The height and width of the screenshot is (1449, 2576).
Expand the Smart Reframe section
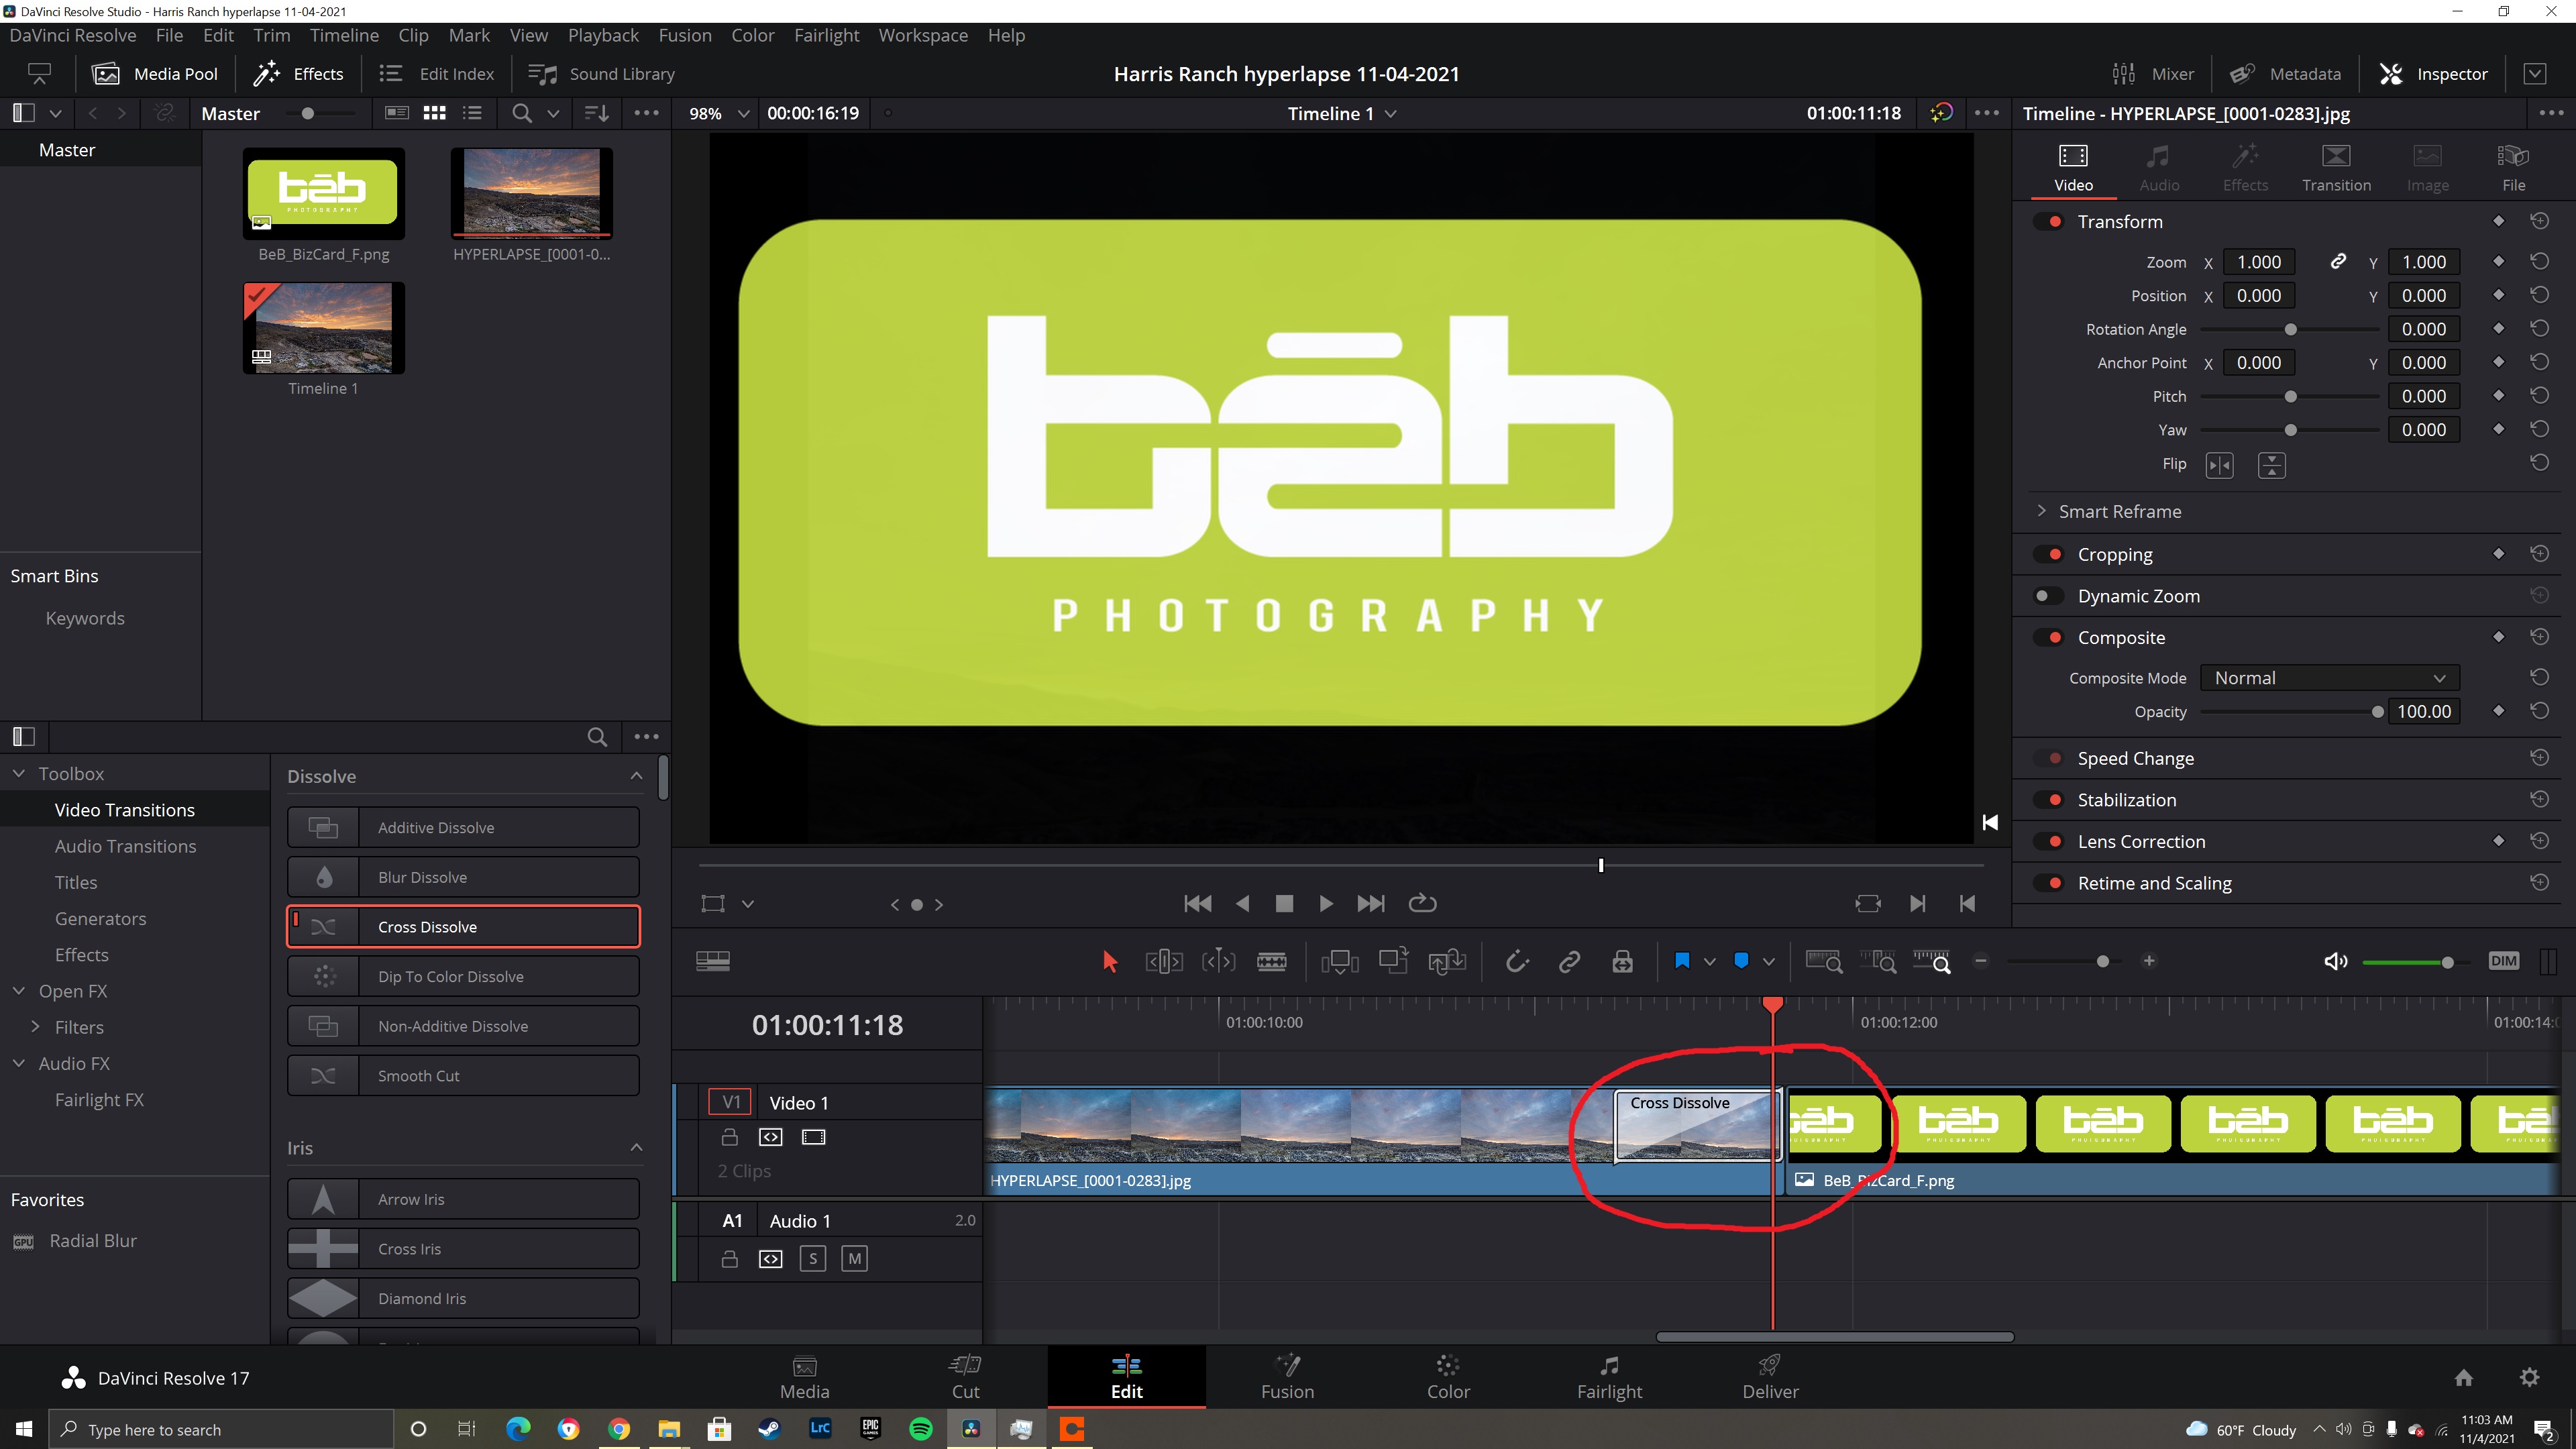point(2041,511)
